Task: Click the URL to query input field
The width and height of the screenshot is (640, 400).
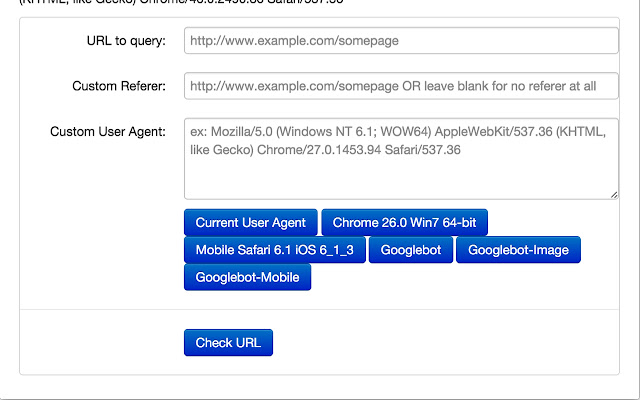Action: (401, 40)
